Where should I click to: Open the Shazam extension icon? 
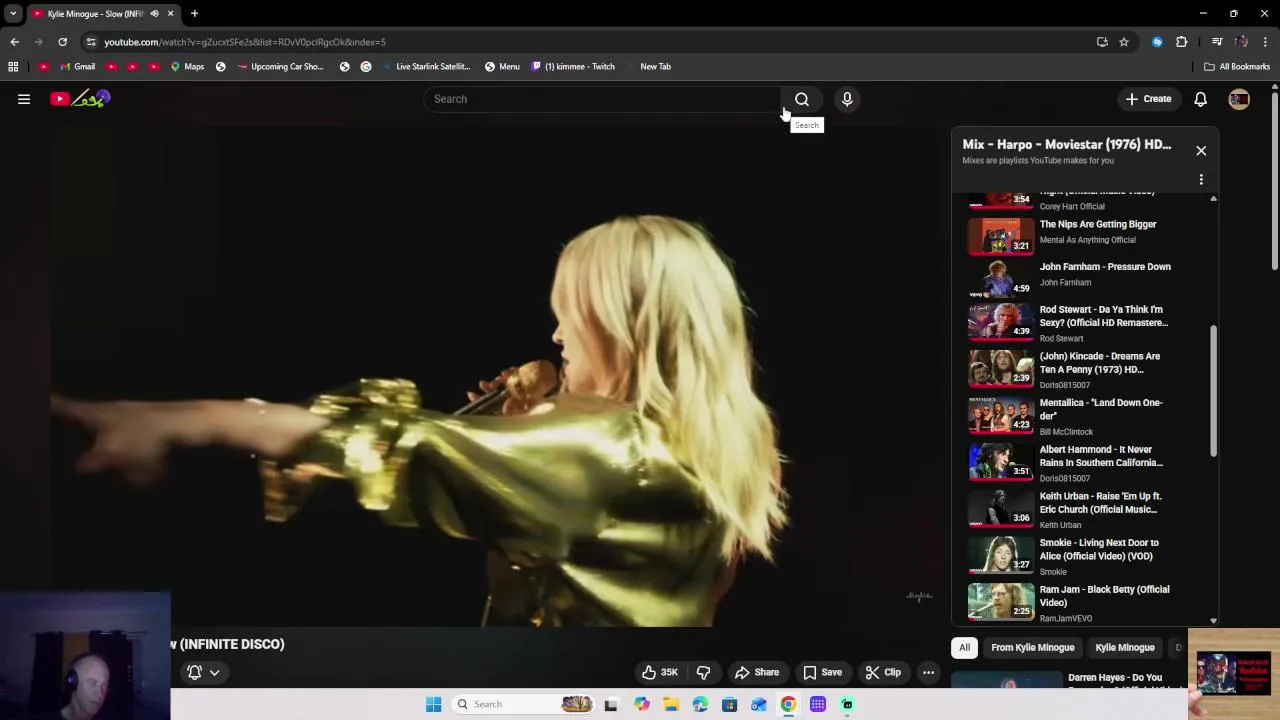coord(1157,42)
